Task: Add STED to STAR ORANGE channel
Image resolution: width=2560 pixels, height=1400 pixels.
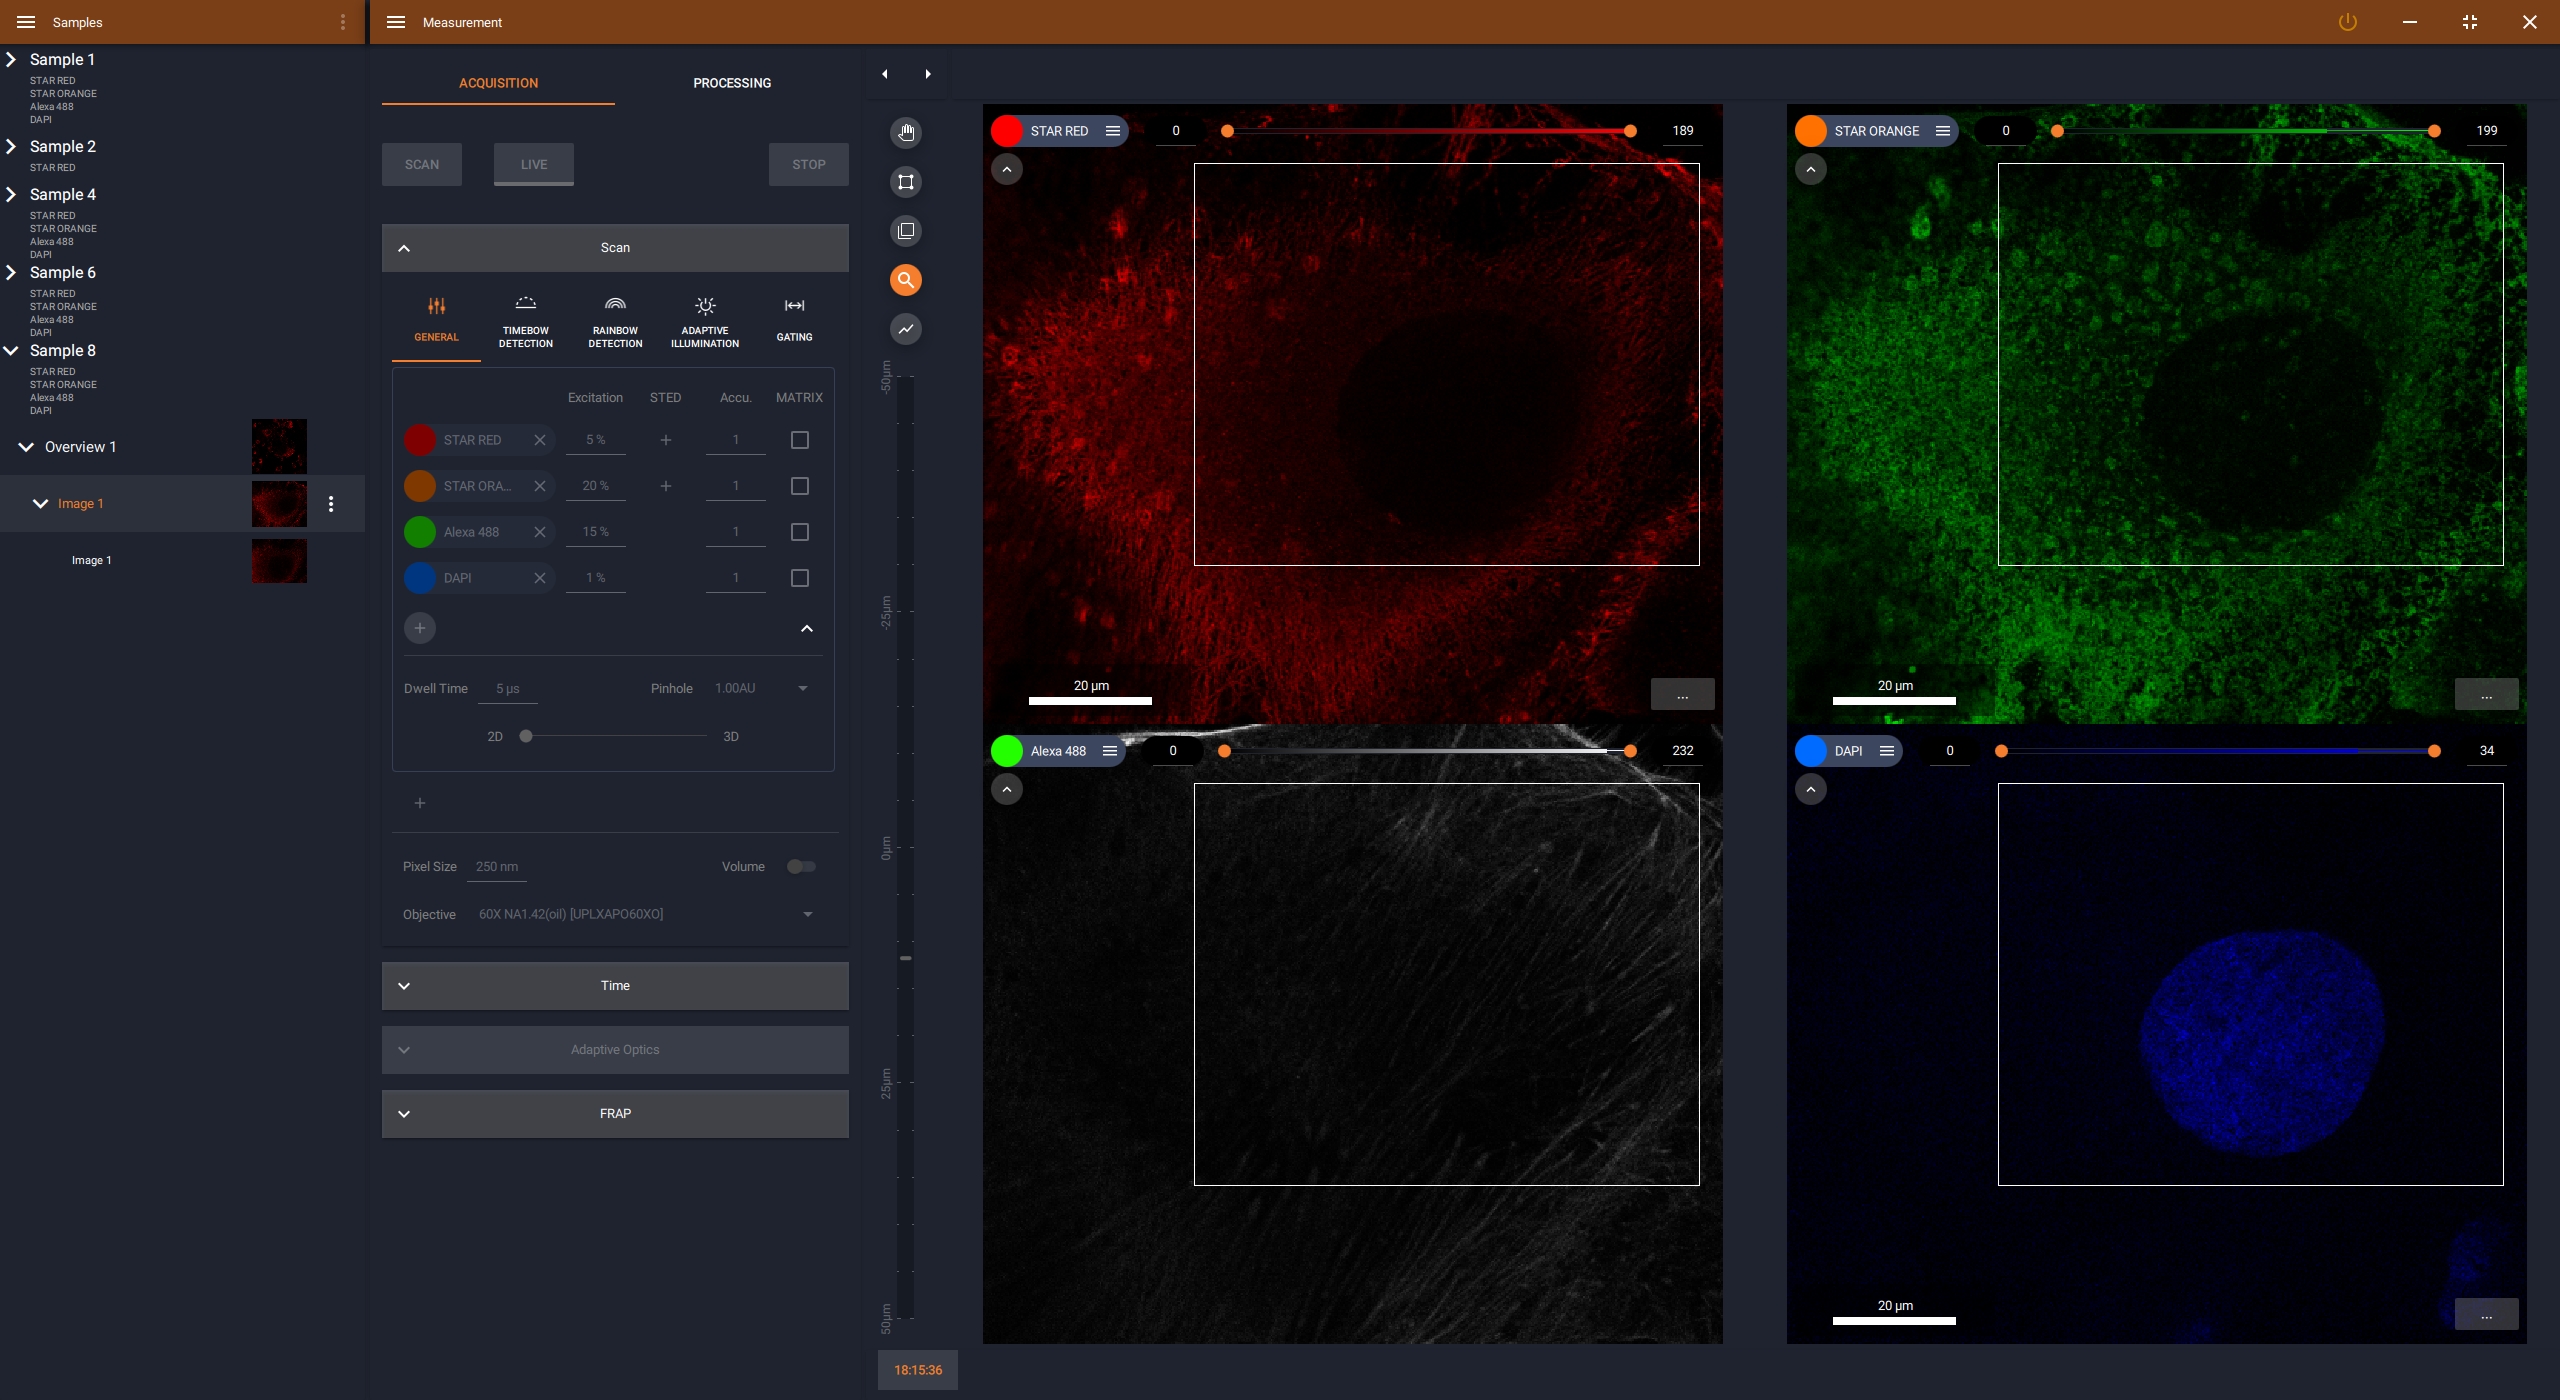Action: click(x=666, y=486)
